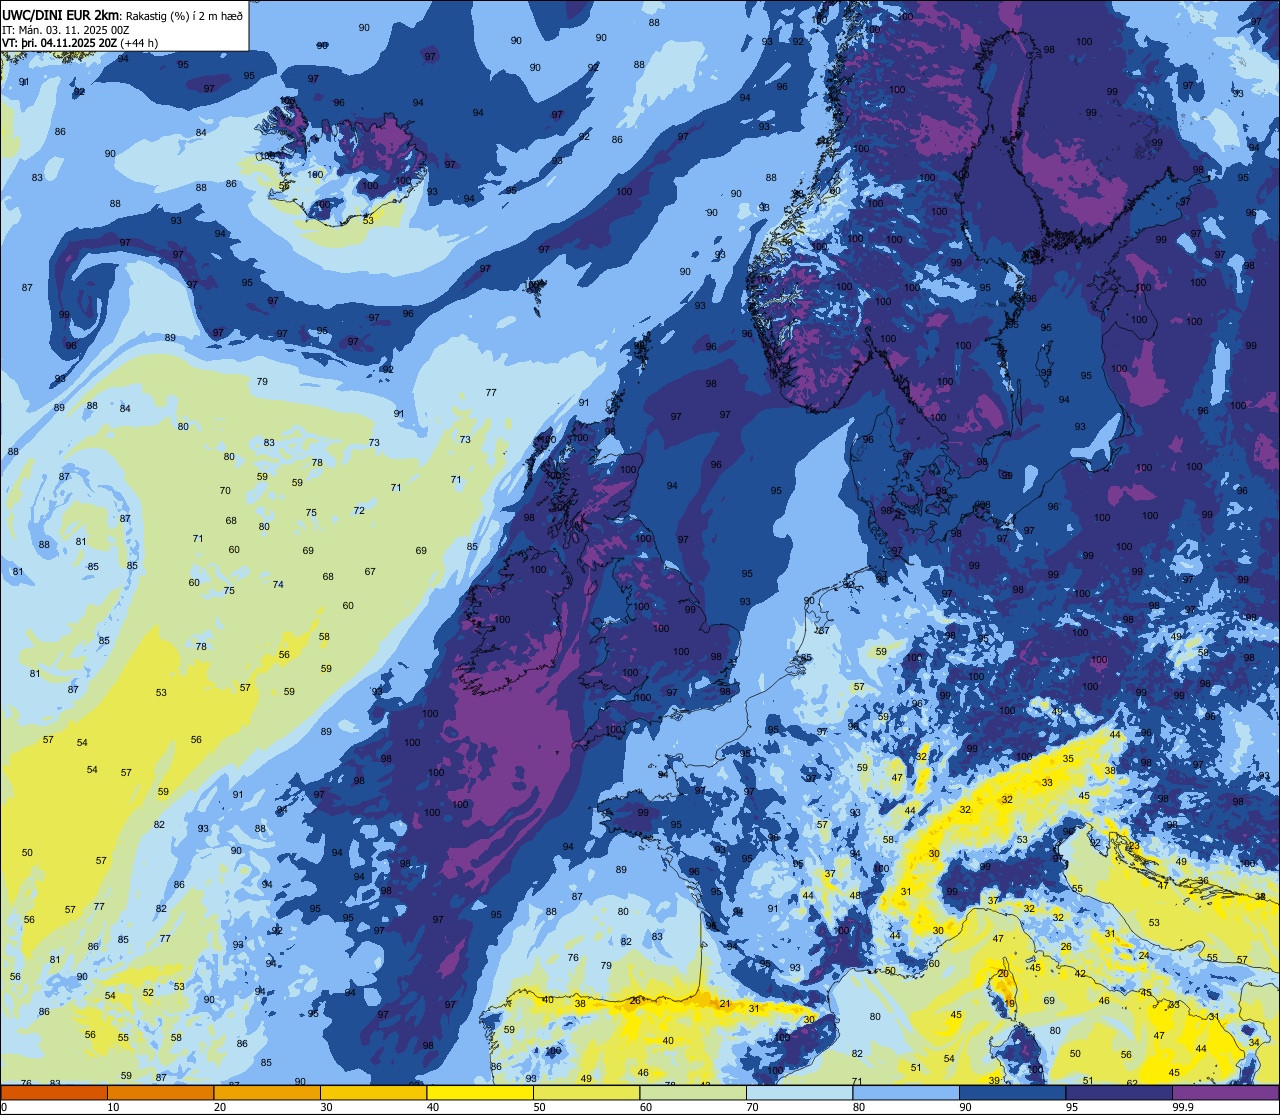The width and height of the screenshot is (1280, 1115).
Task: Click the "UWC/DINI EUR 2km" model title
Action: (61, 14)
